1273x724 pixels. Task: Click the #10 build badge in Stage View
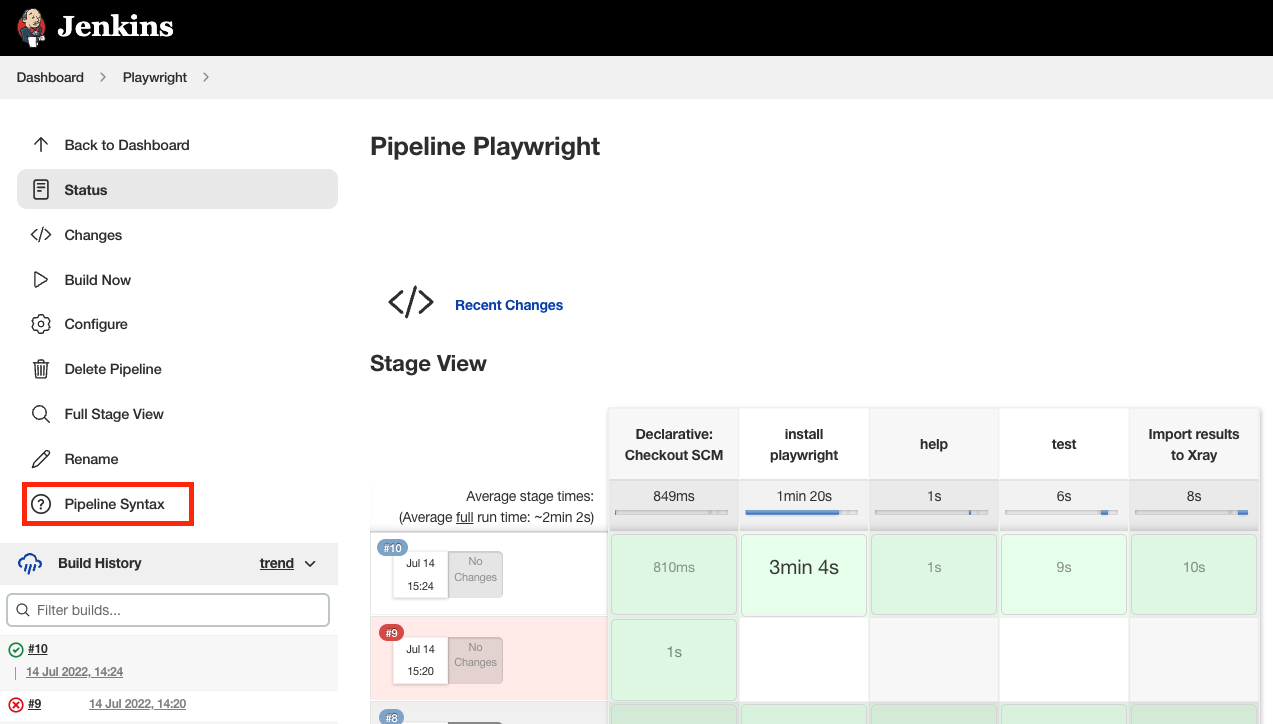tap(391, 548)
